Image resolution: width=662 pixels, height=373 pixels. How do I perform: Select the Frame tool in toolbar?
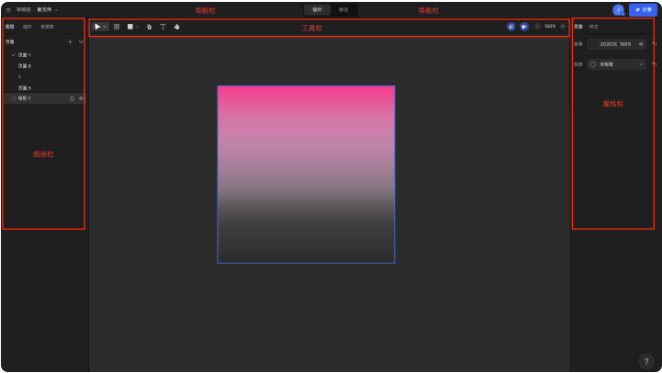click(x=117, y=27)
